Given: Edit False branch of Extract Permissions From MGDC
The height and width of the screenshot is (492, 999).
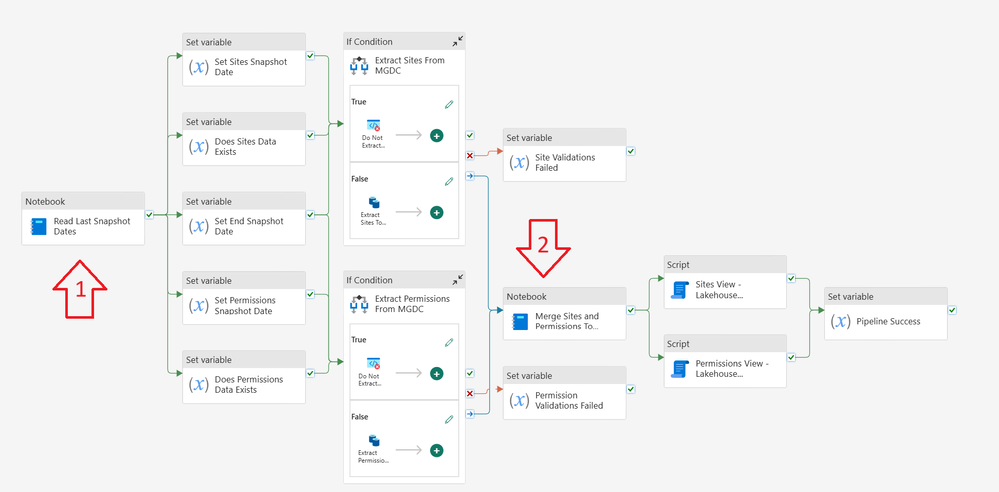Looking at the screenshot, I should pos(449,419).
